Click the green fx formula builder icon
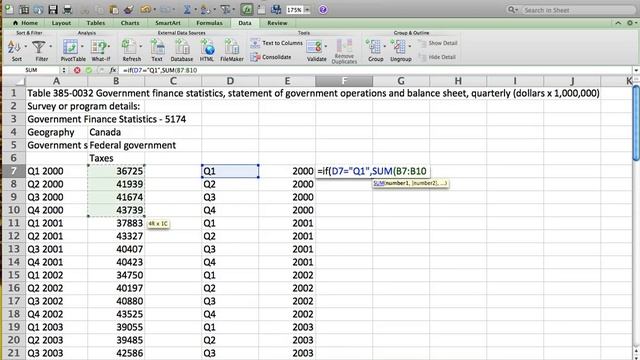This screenshot has width=640, height=360. coord(247,9)
